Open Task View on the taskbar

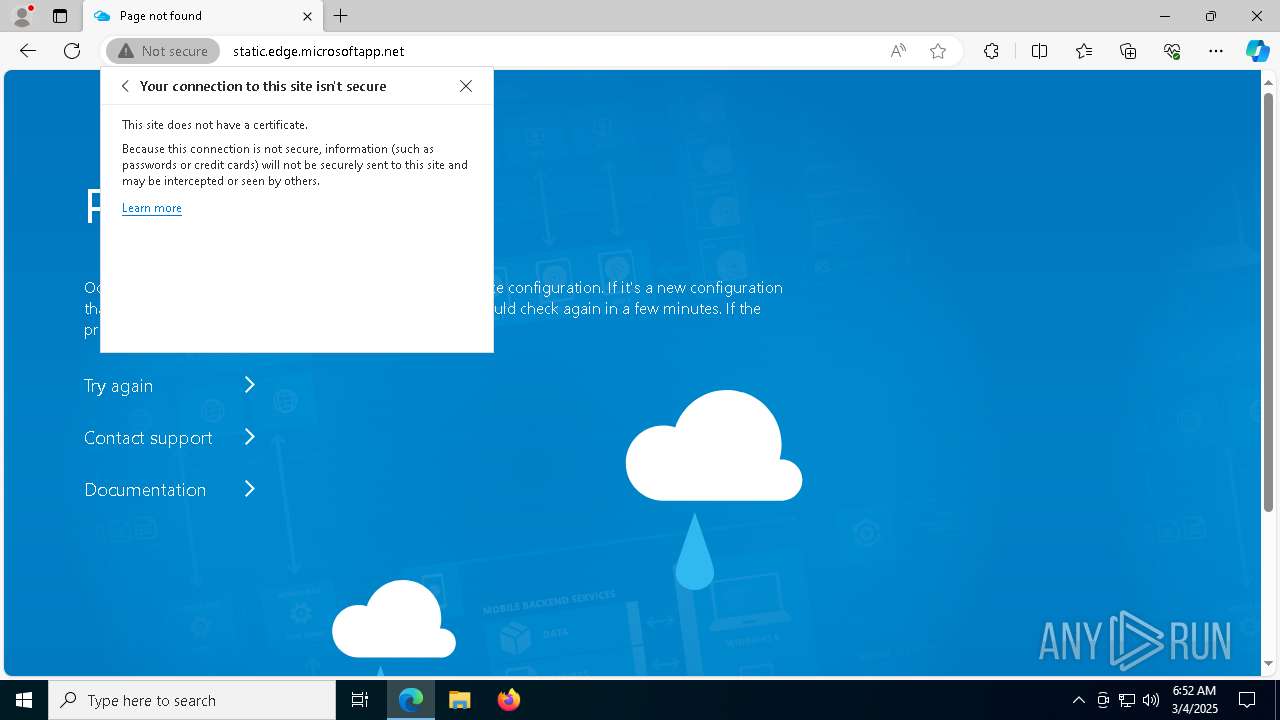point(360,700)
